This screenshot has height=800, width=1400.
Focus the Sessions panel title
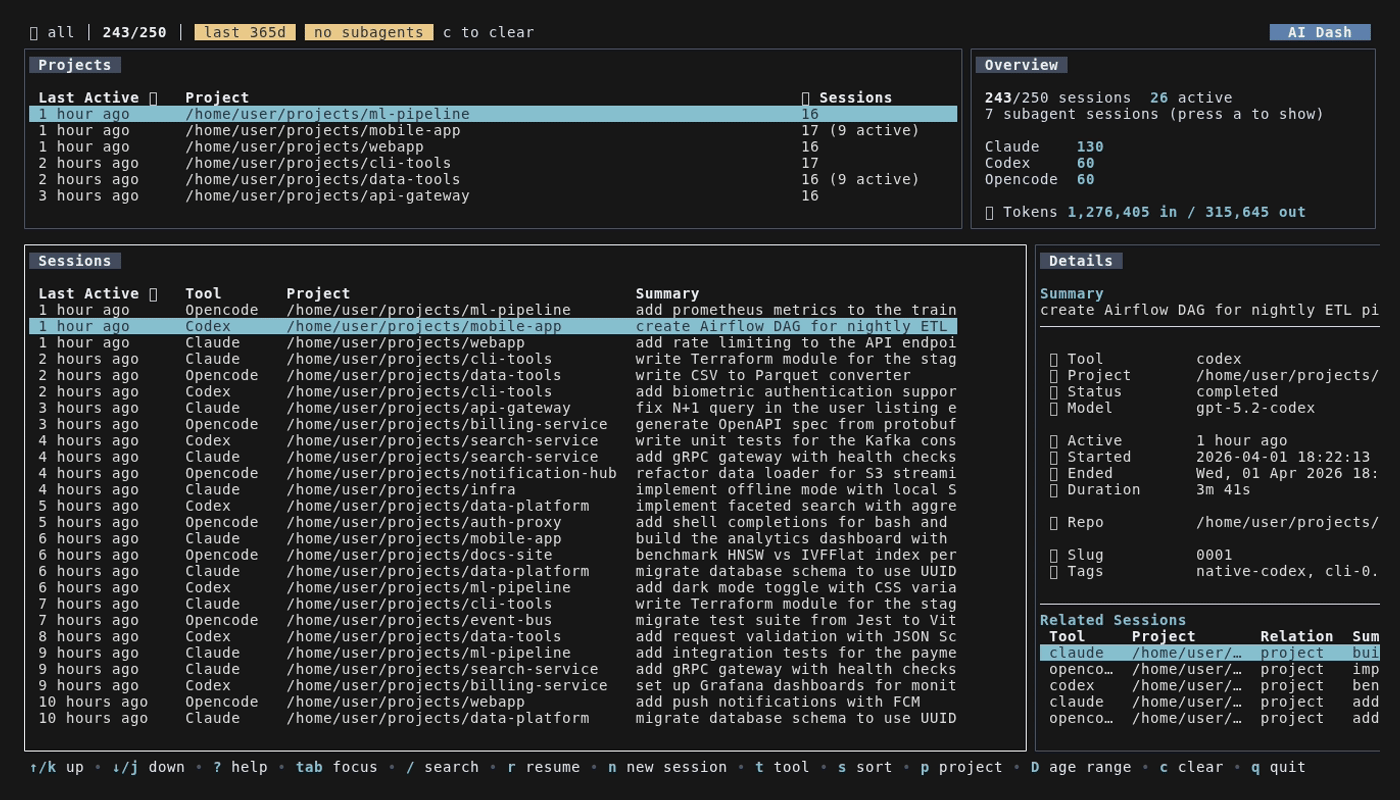pyautogui.click(x=75, y=261)
